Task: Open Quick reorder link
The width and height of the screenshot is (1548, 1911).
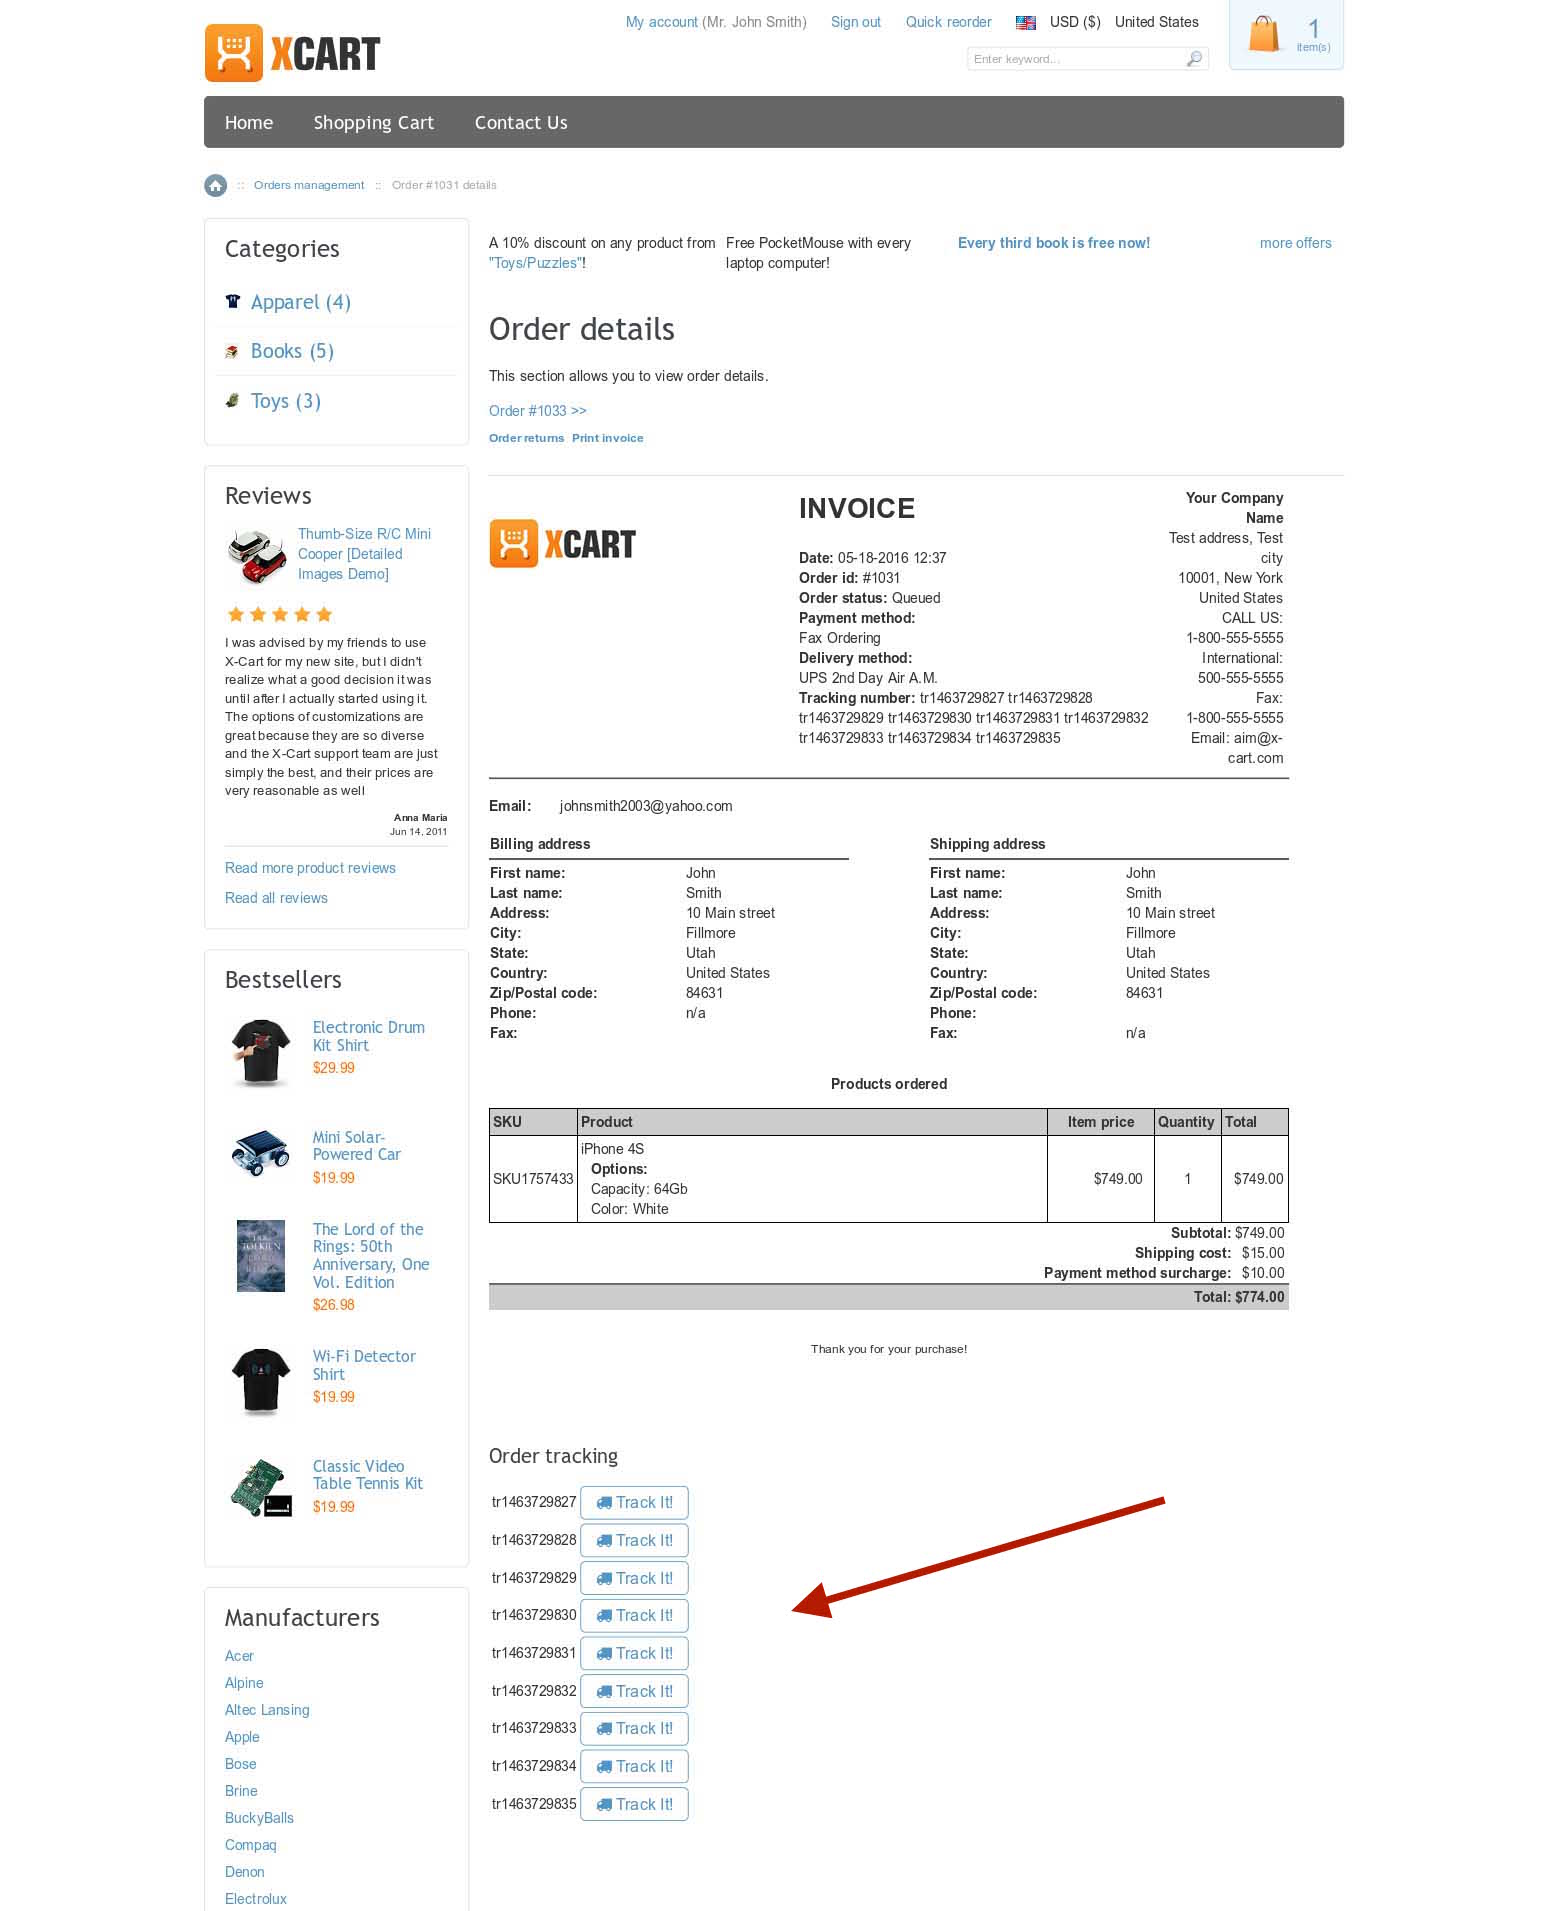Action: [948, 22]
